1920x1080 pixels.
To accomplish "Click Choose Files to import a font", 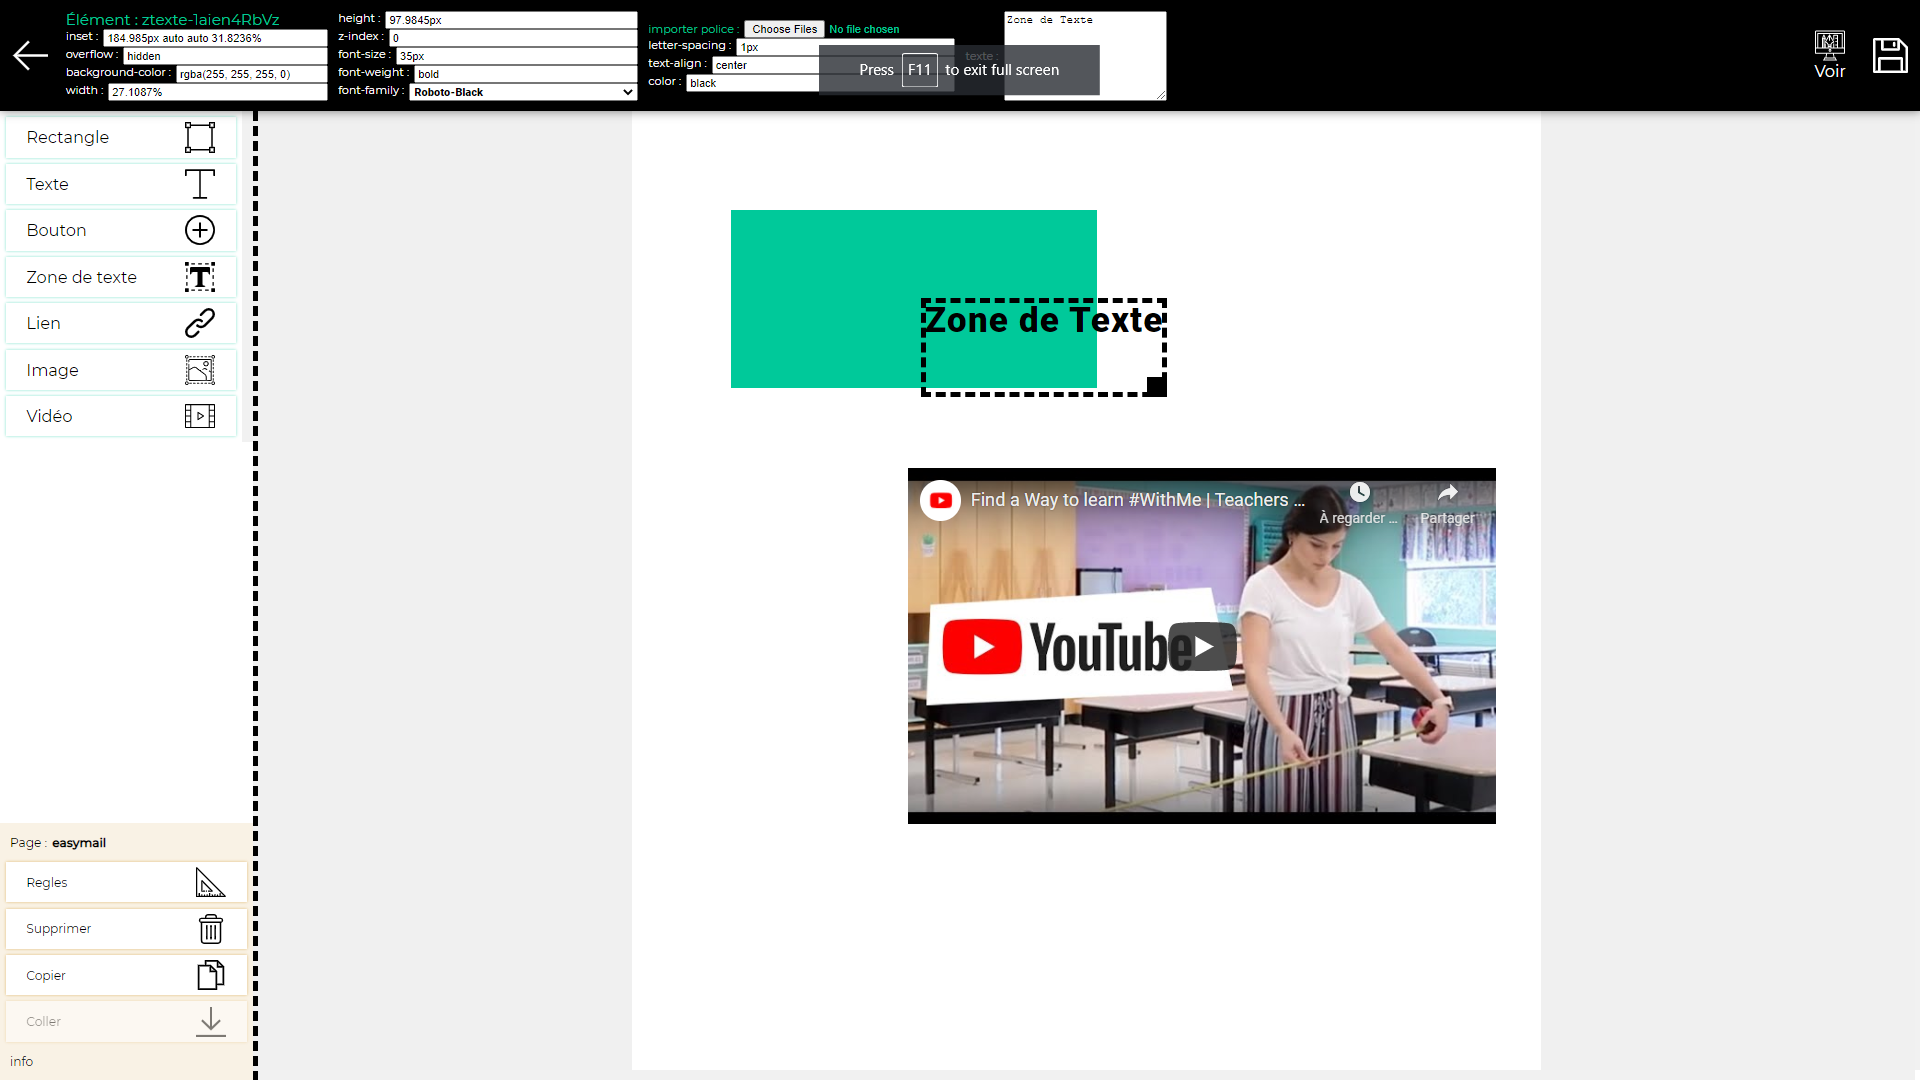I will pos(784,29).
